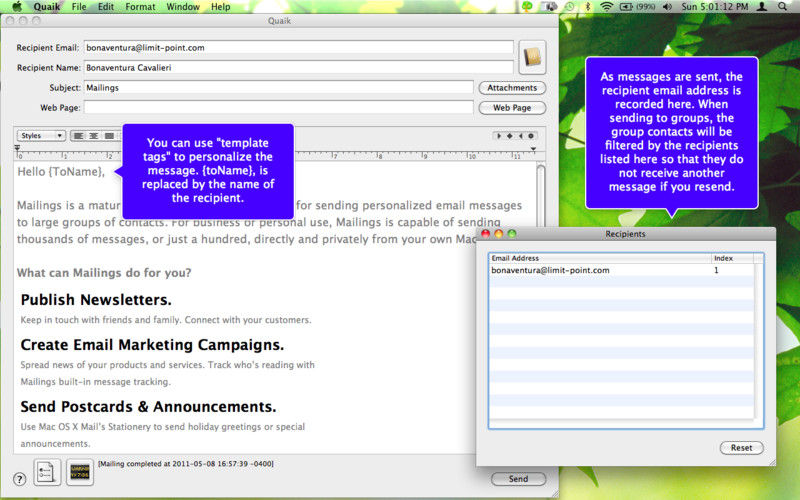
Task: Click the right-pointing tab stop arrow
Action: (499, 136)
